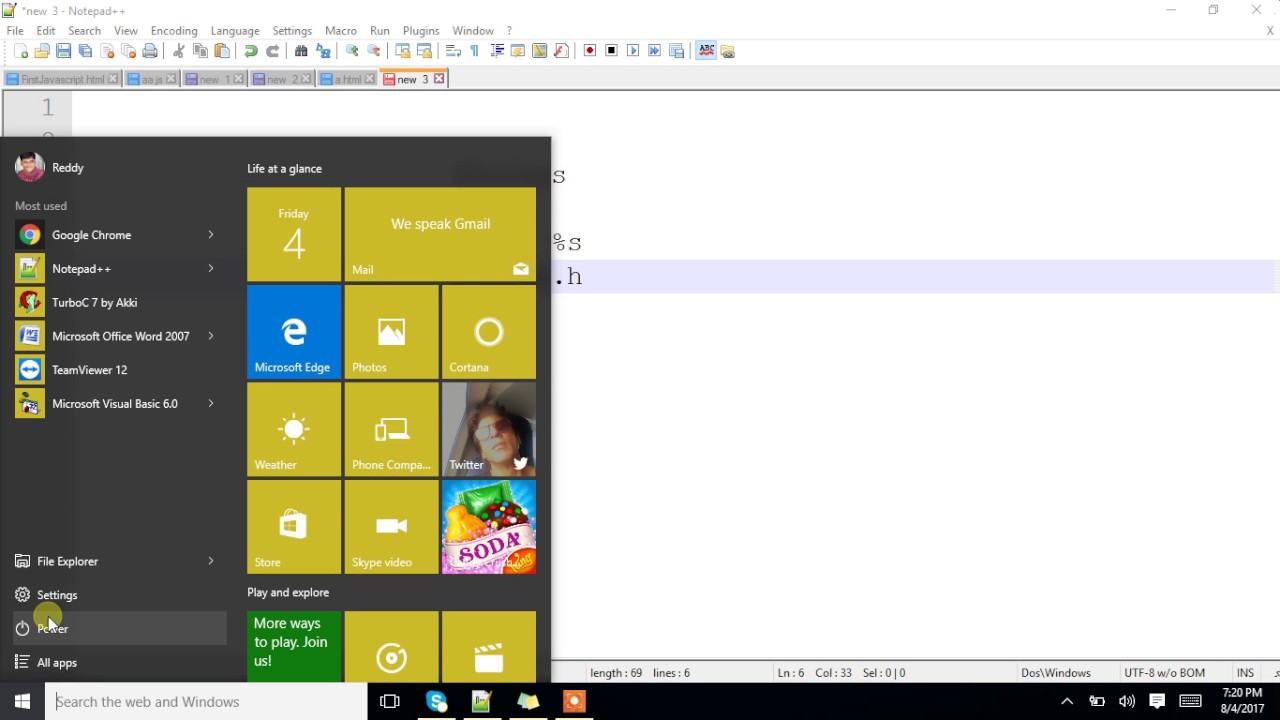This screenshot has width=1280, height=720.
Task: Open the Candy Crush Soda tile
Action: 489,527
